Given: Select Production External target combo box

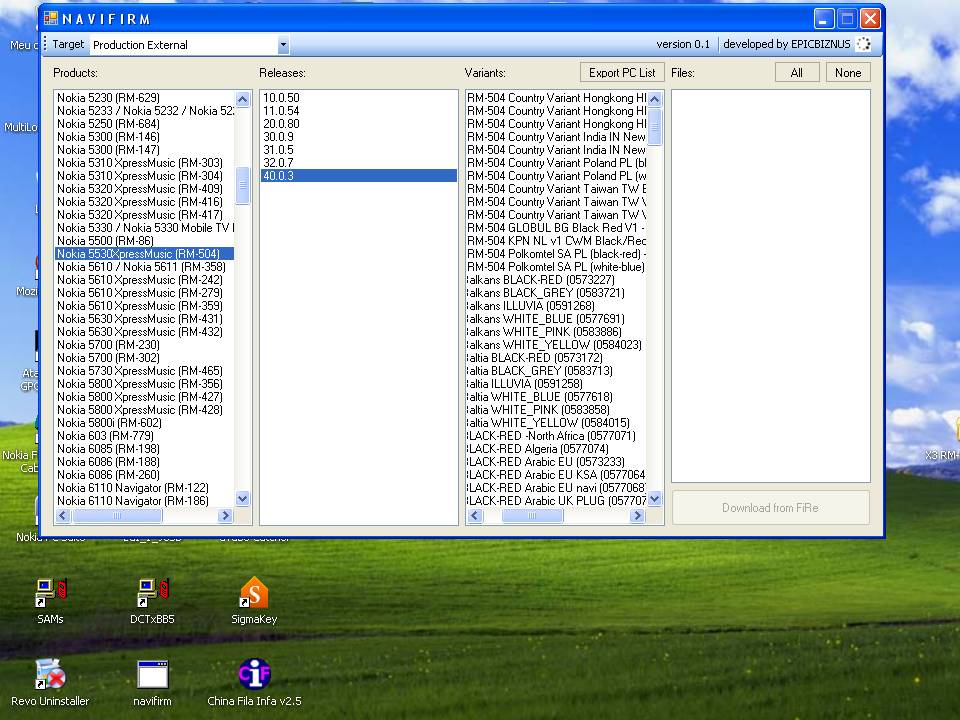Looking at the screenshot, I should click(x=189, y=45).
